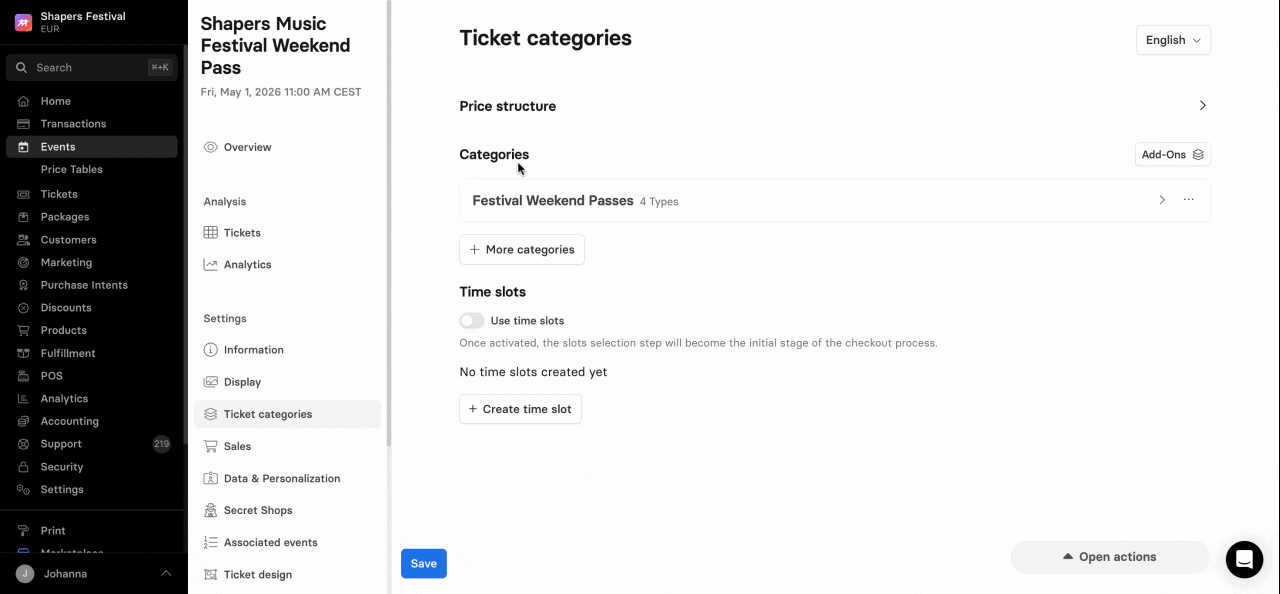Open the English language dropdown
Viewport: 1280px width, 594px height.
[1173, 40]
